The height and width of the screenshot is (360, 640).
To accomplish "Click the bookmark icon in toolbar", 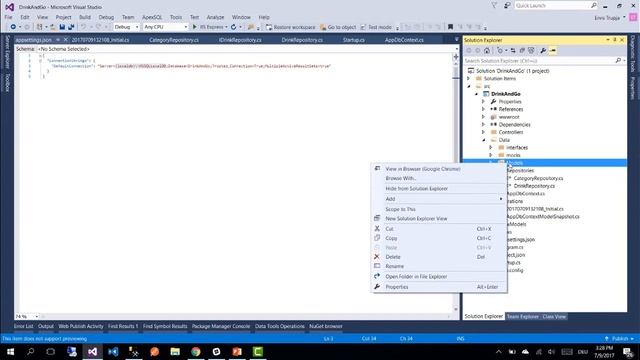I will [450, 27].
